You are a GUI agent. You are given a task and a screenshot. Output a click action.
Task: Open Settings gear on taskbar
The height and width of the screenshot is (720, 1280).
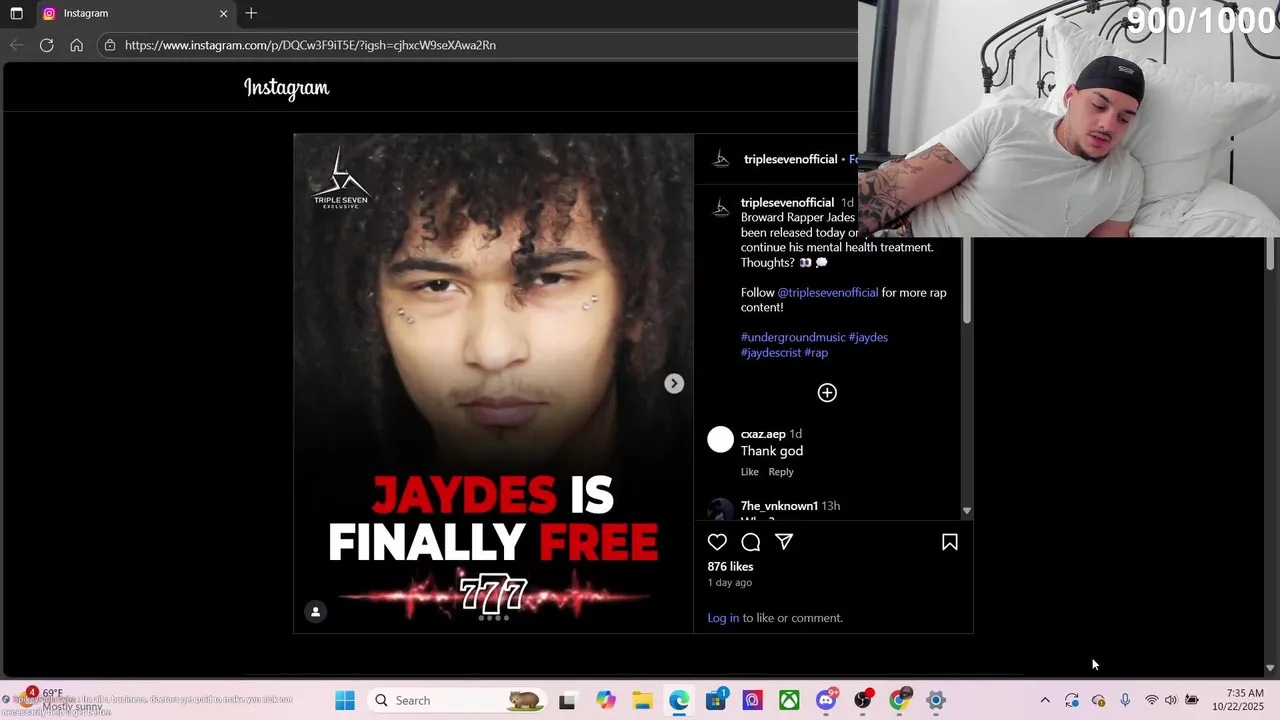click(x=936, y=701)
